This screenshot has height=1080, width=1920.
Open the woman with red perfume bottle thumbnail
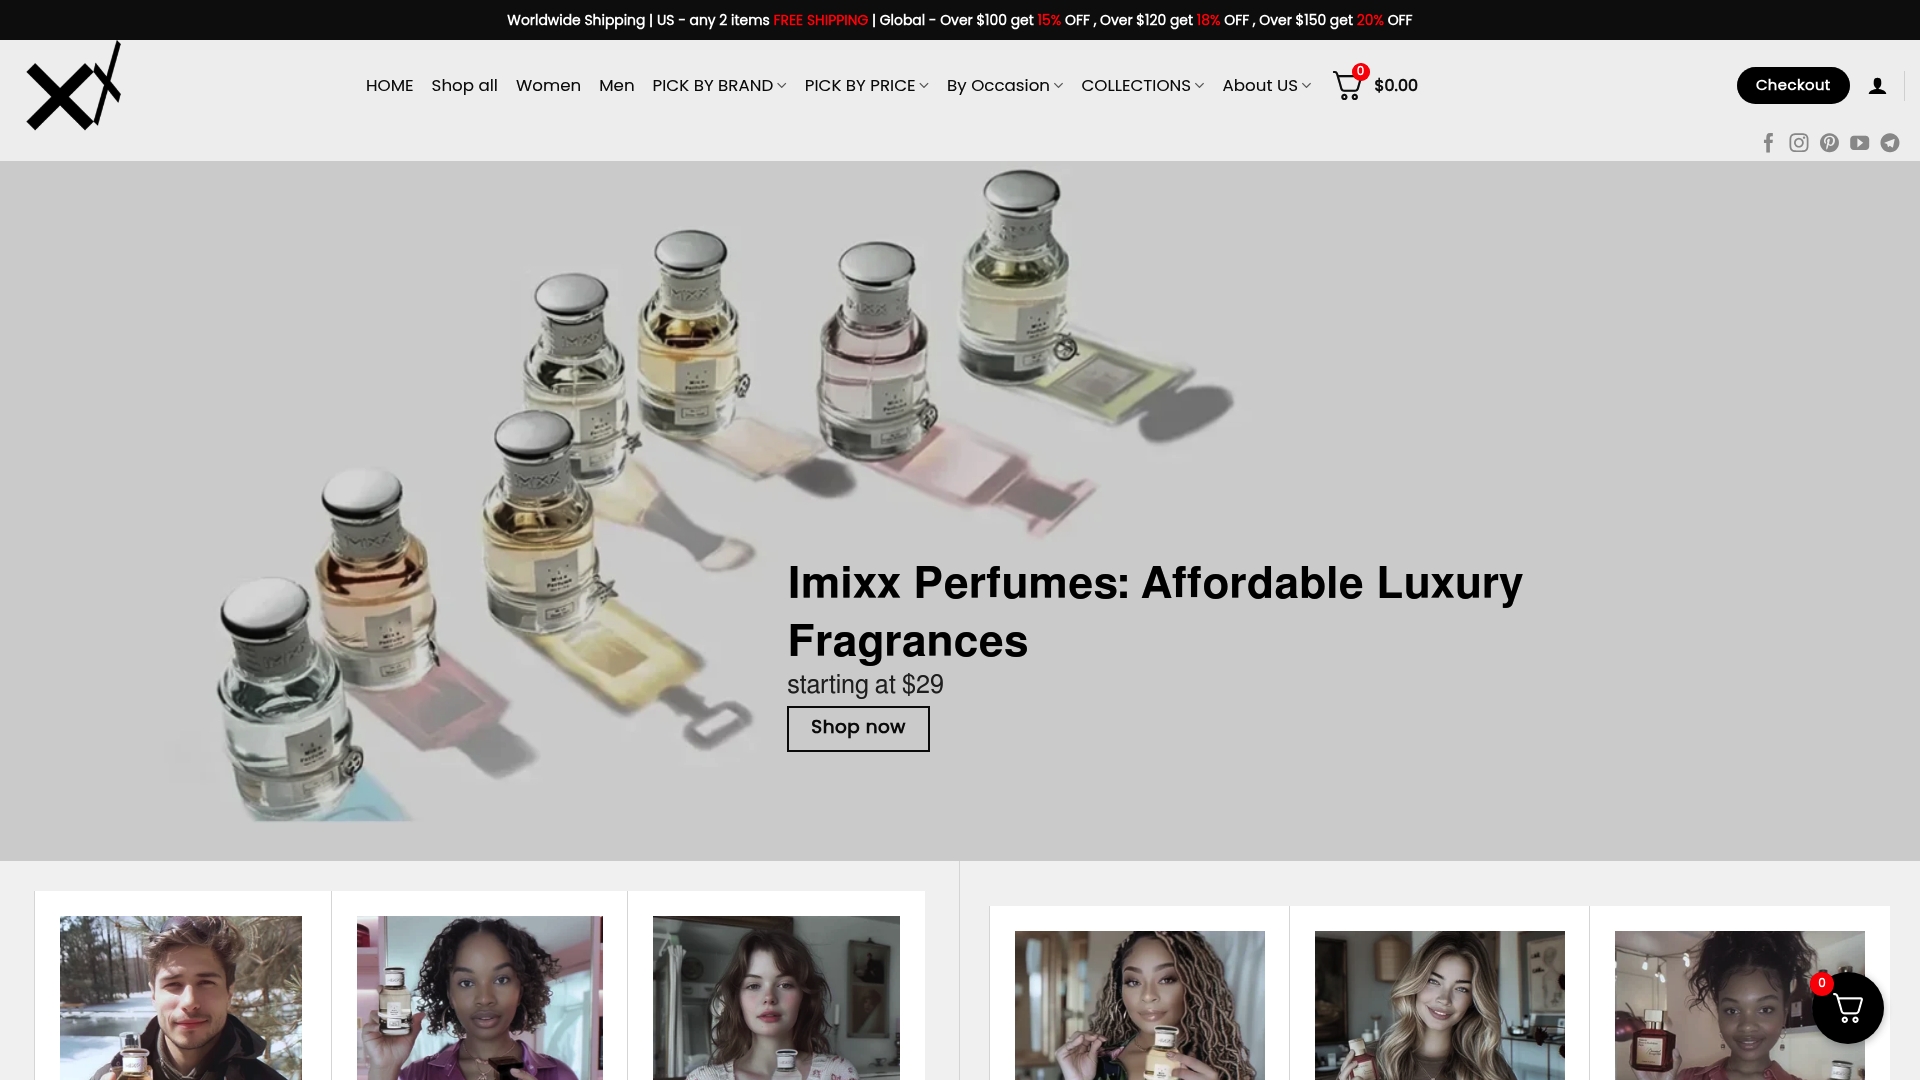coord(1739,1005)
